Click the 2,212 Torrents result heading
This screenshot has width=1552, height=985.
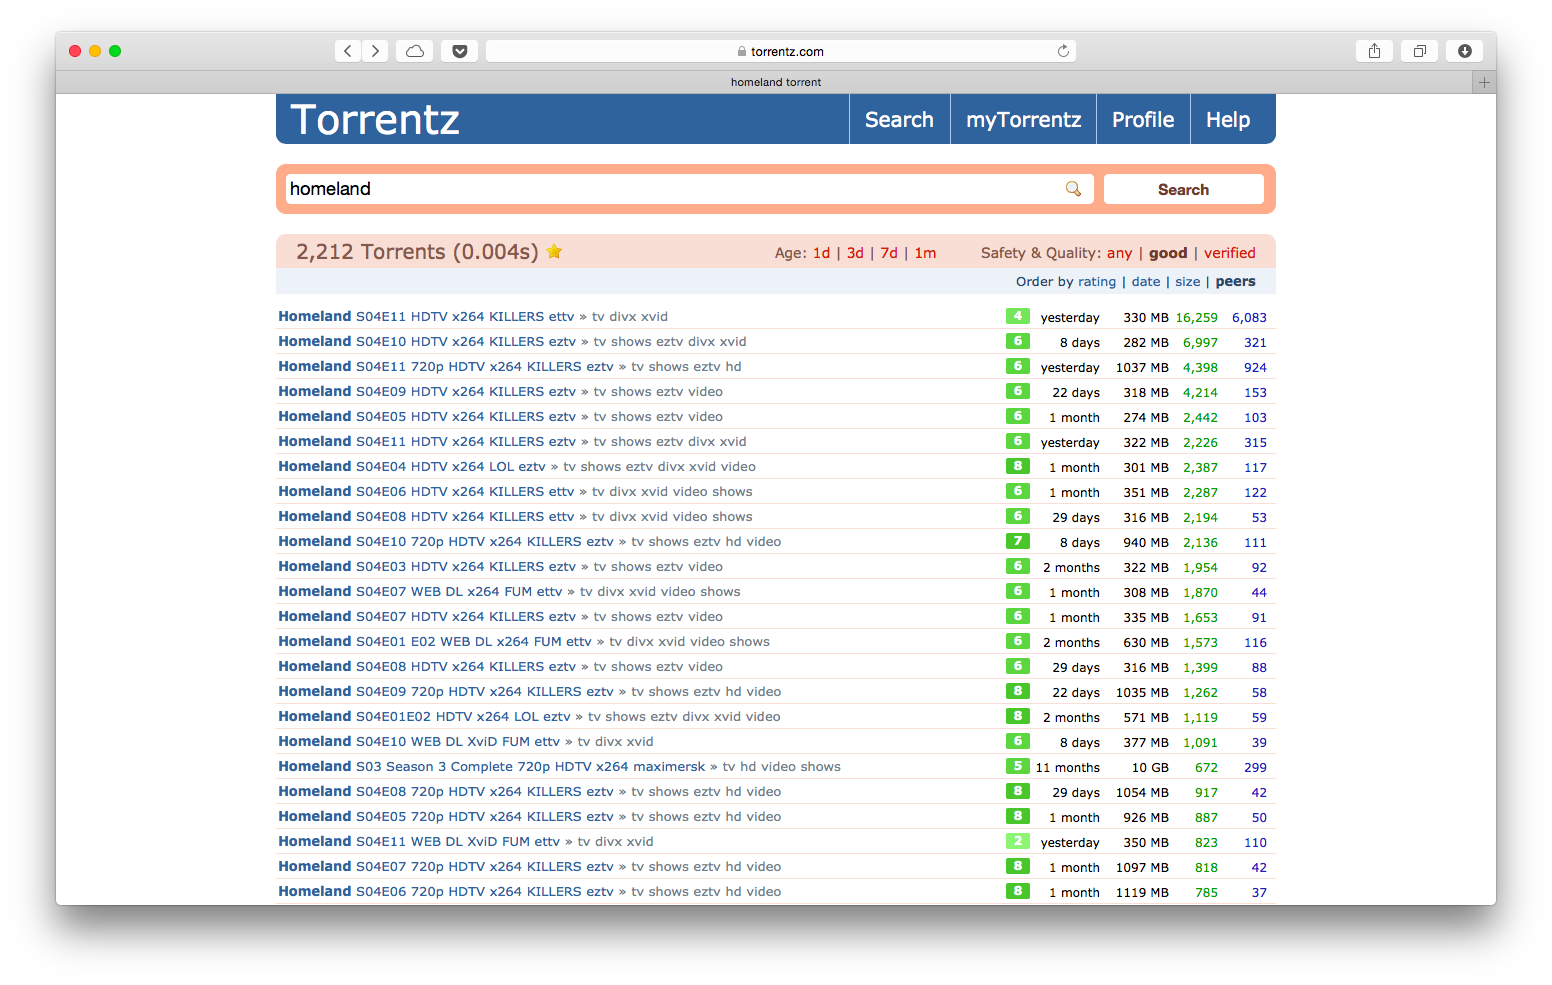[417, 252]
